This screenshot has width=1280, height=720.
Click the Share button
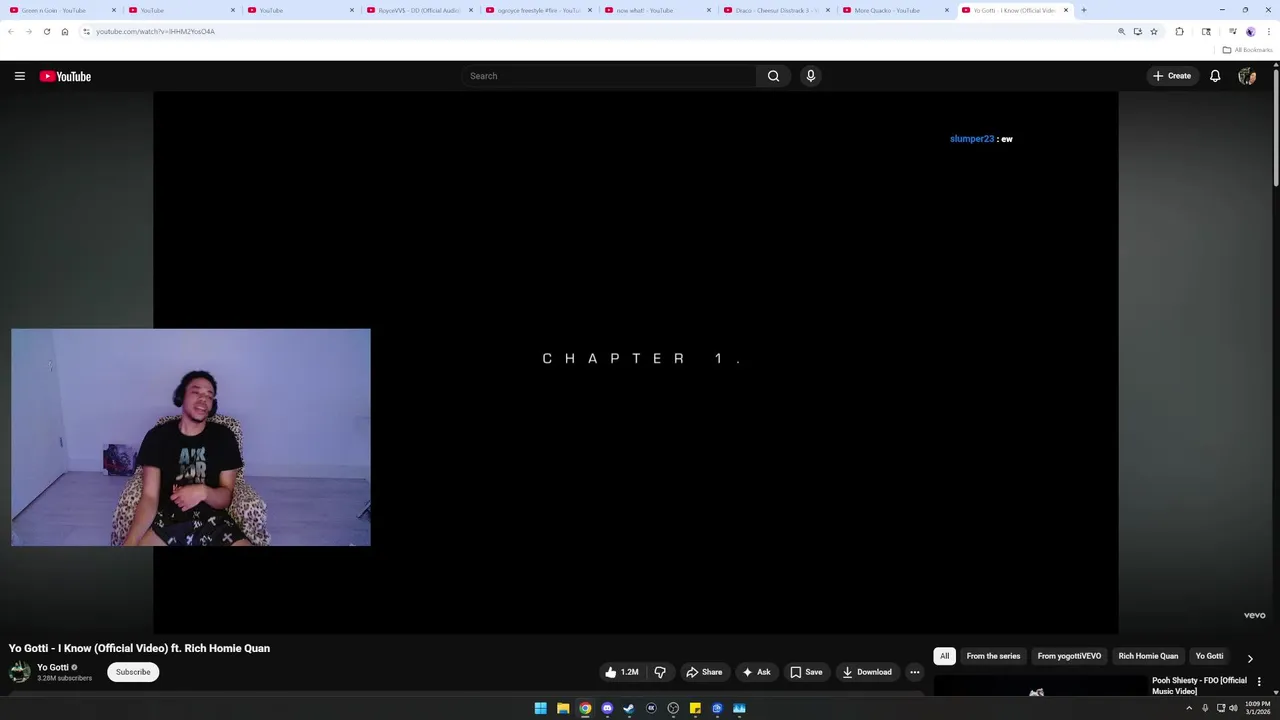pyautogui.click(x=704, y=672)
